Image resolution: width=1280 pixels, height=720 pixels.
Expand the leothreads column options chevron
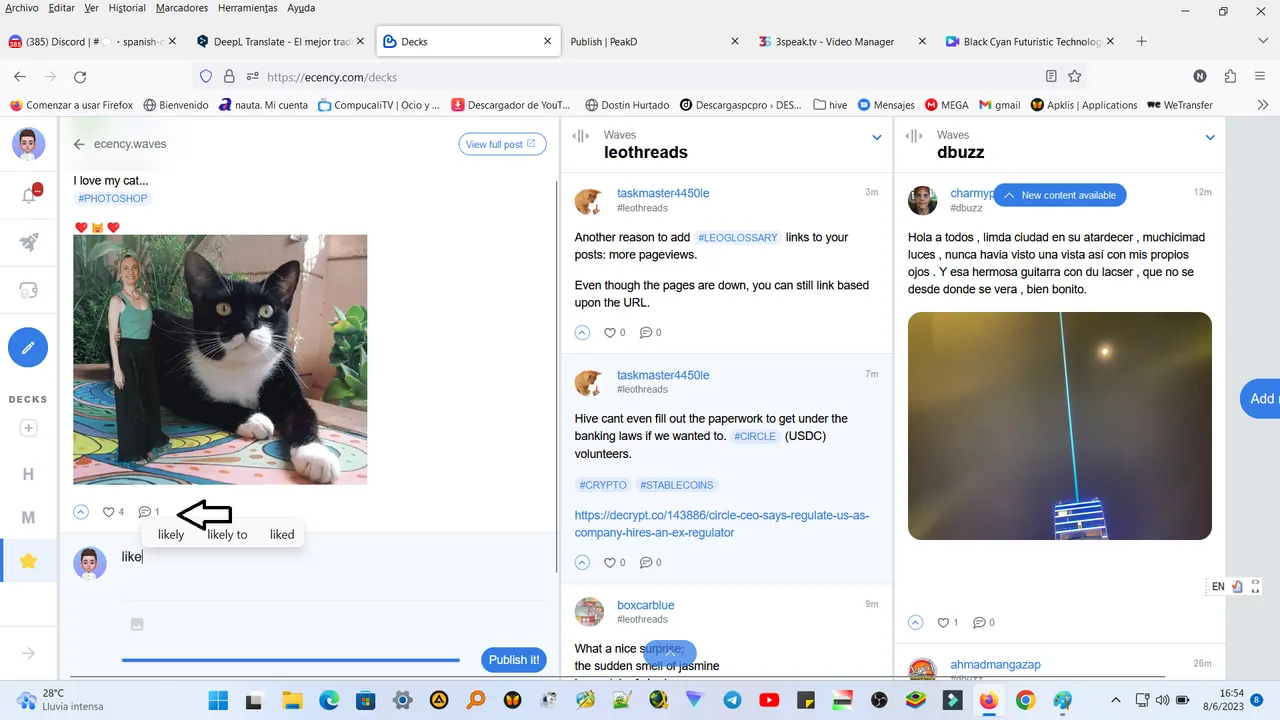877,138
